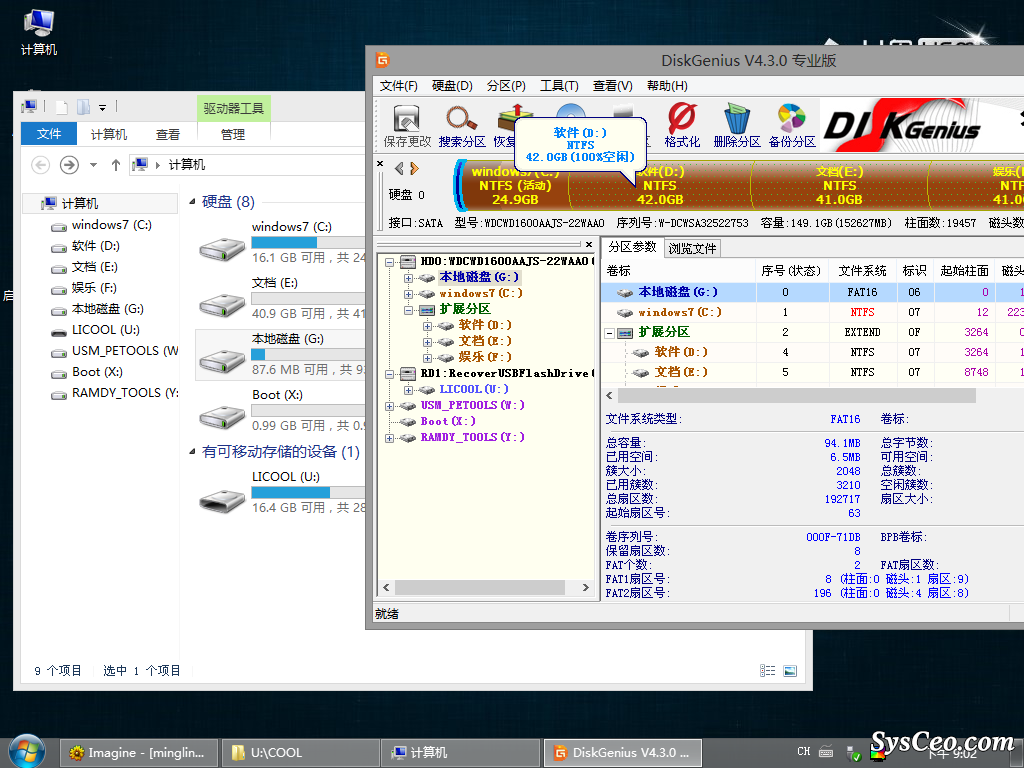Image resolution: width=1024 pixels, height=768 pixels.
Task: Click the 删除分区 trash toolbar icon
Action: pyautogui.click(x=737, y=125)
